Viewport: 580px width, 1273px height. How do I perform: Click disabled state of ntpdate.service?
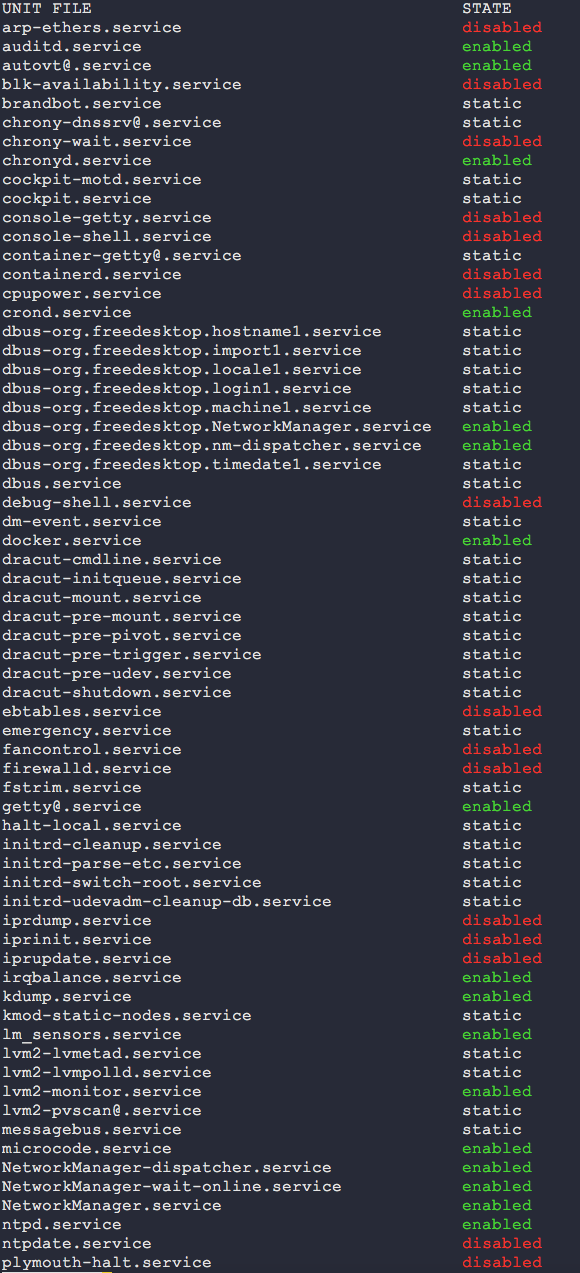click(x=502, y=1244)
